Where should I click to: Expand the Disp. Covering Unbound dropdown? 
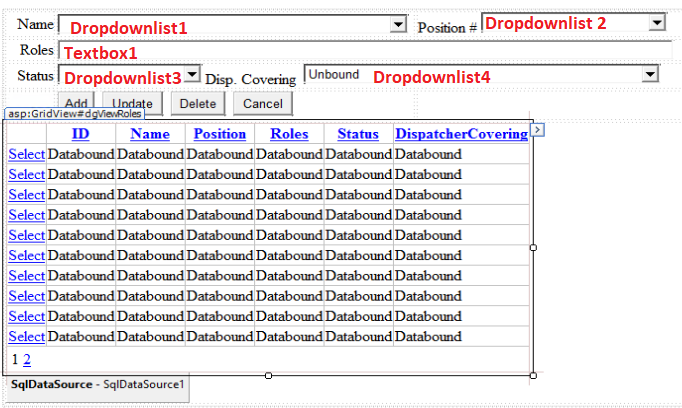coord(650,74)
